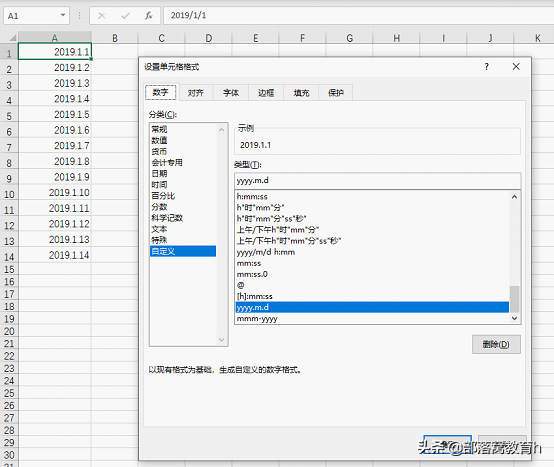This screenshot has height=467, width=554.
Task: Select column A header
Action: pos(55,37)
